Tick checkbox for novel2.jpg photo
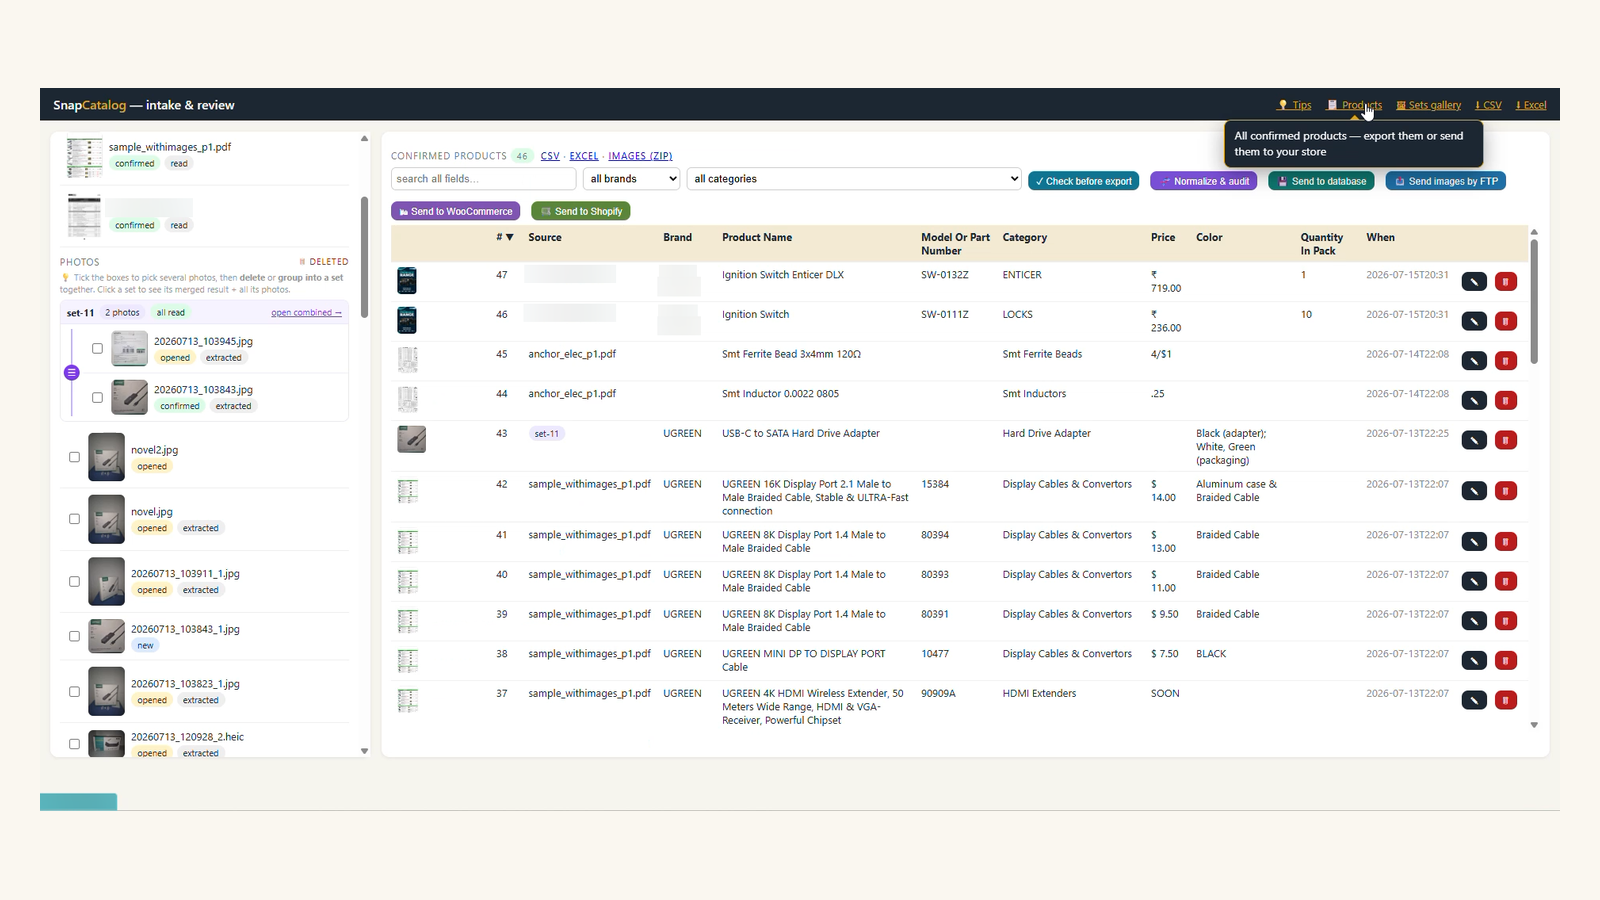 click(74, 457)
